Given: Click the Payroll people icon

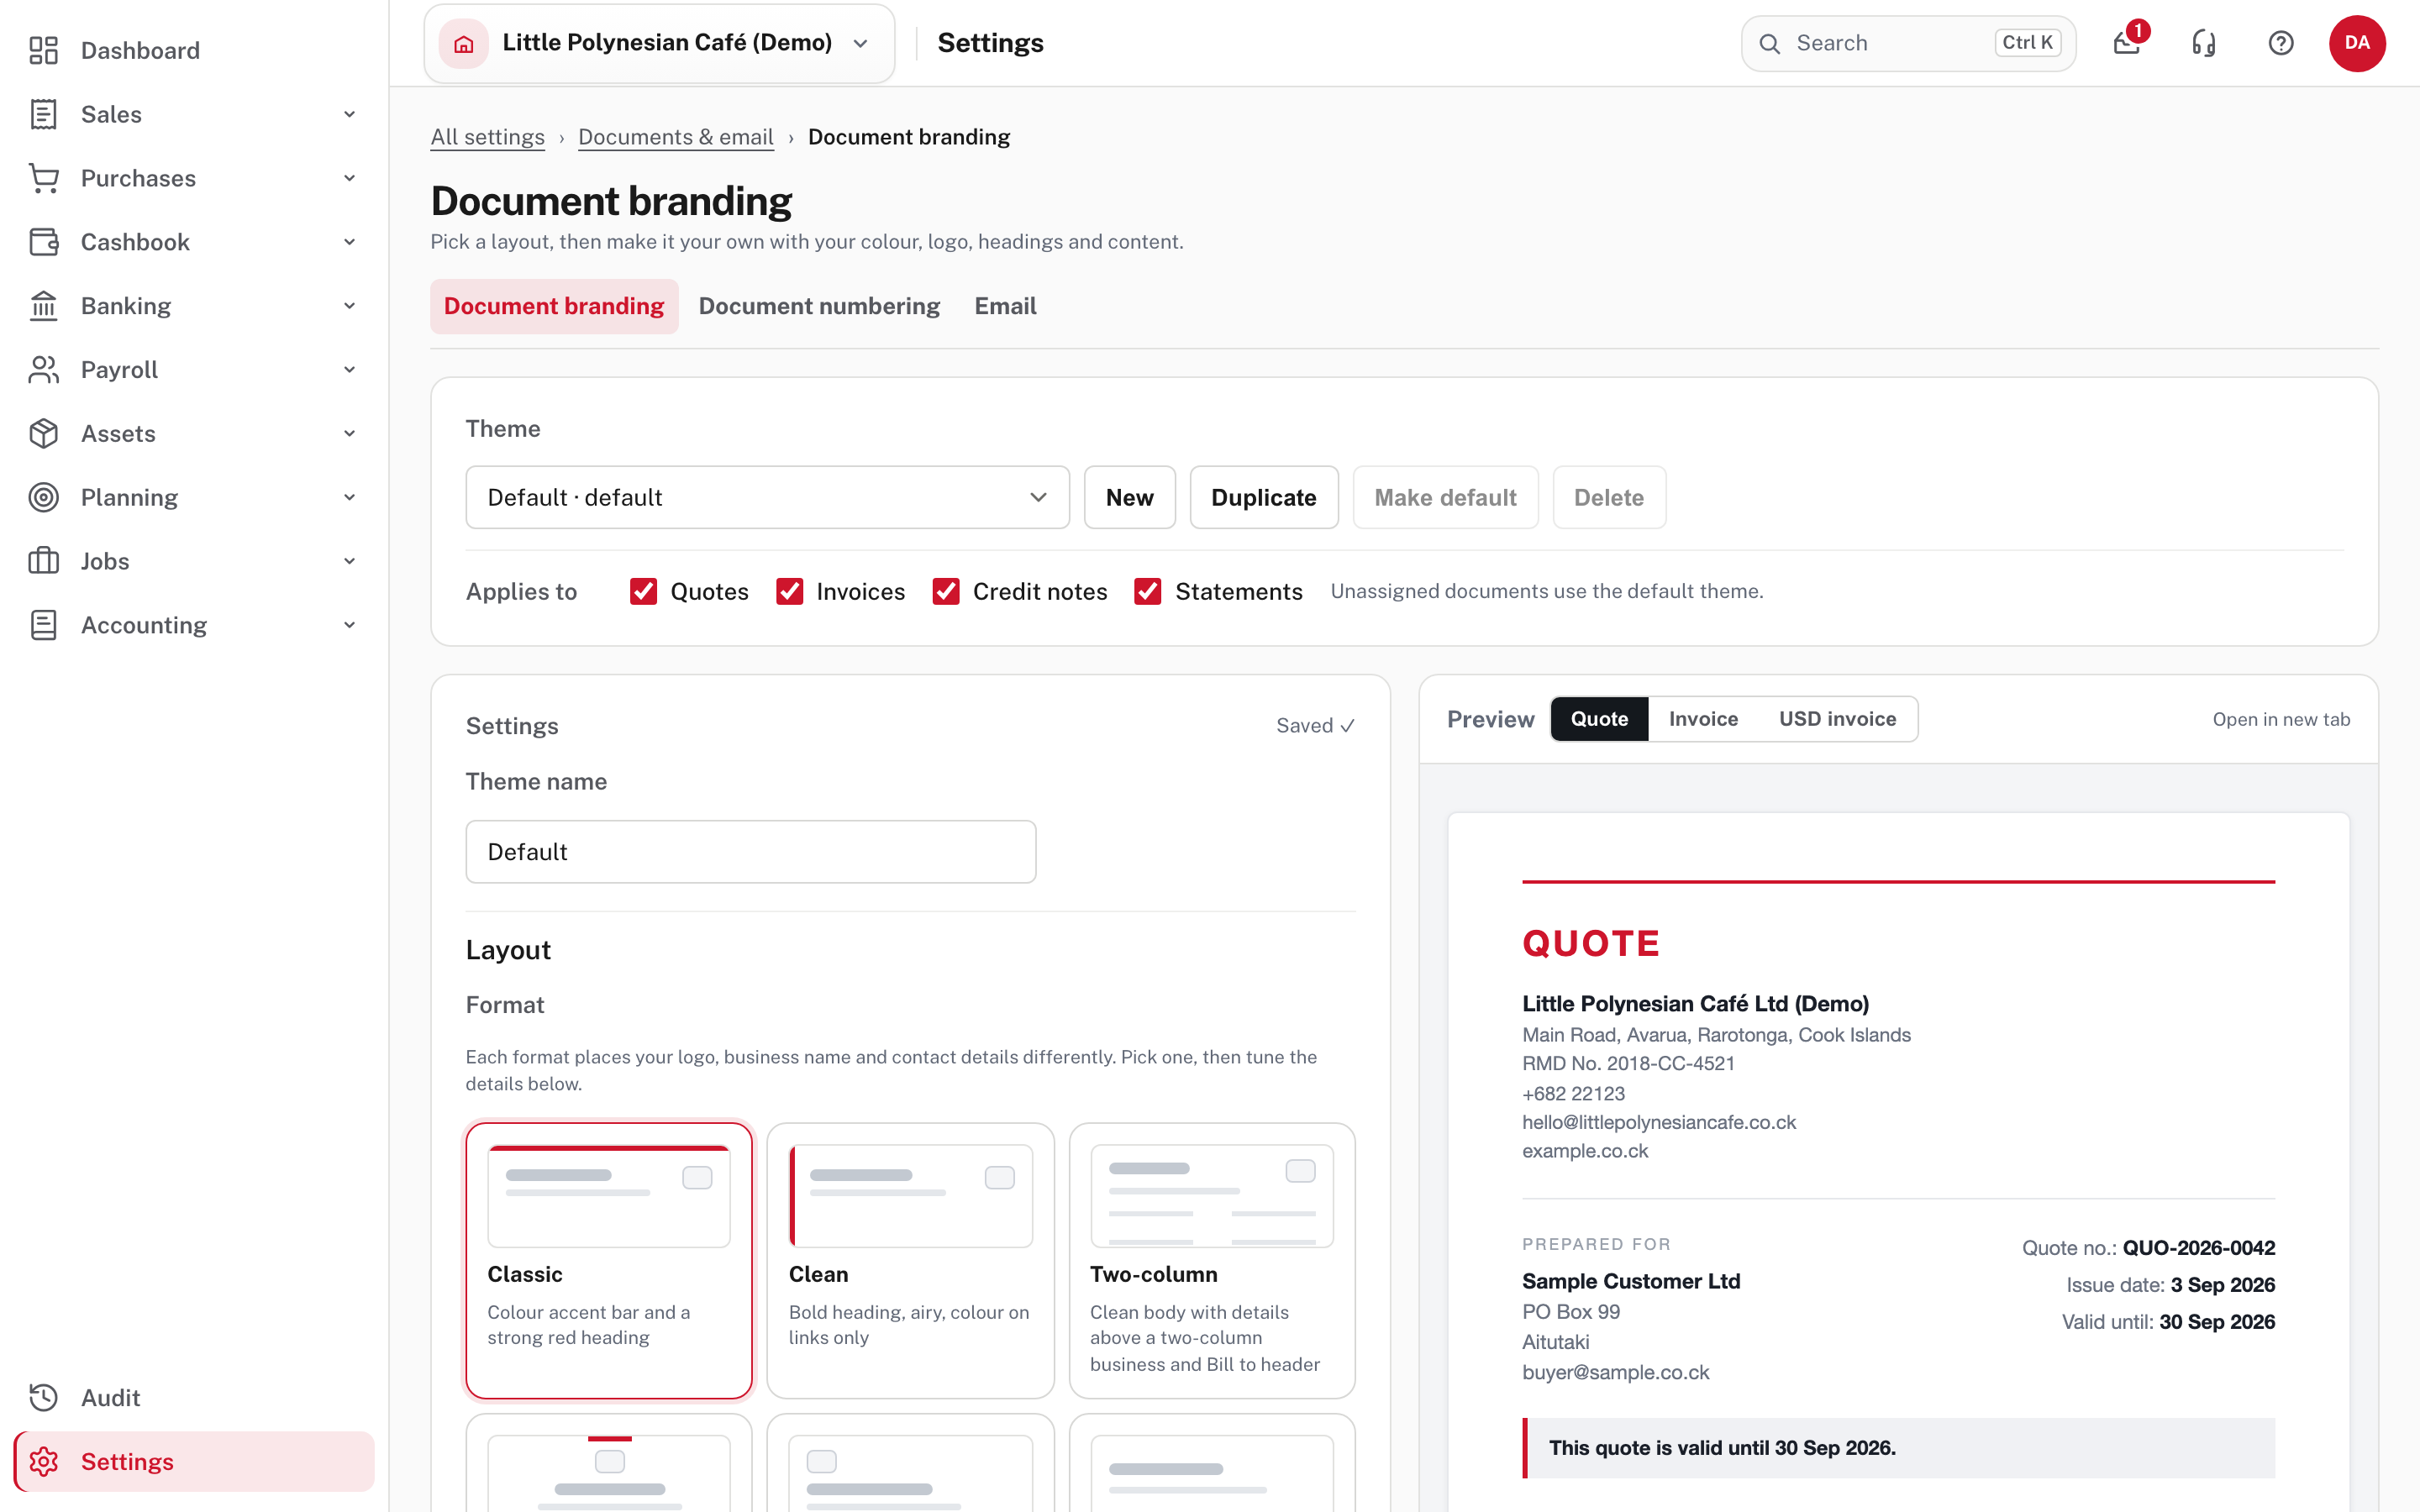Looking at the screenshot, I should point(43,370).
